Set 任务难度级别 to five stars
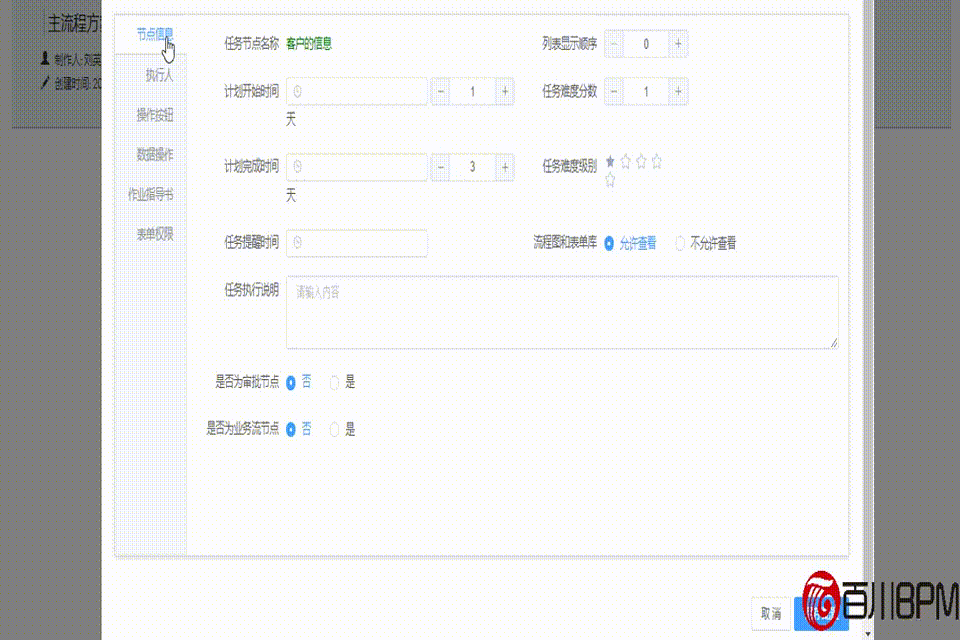960x640 pixels. pos(610,180)
